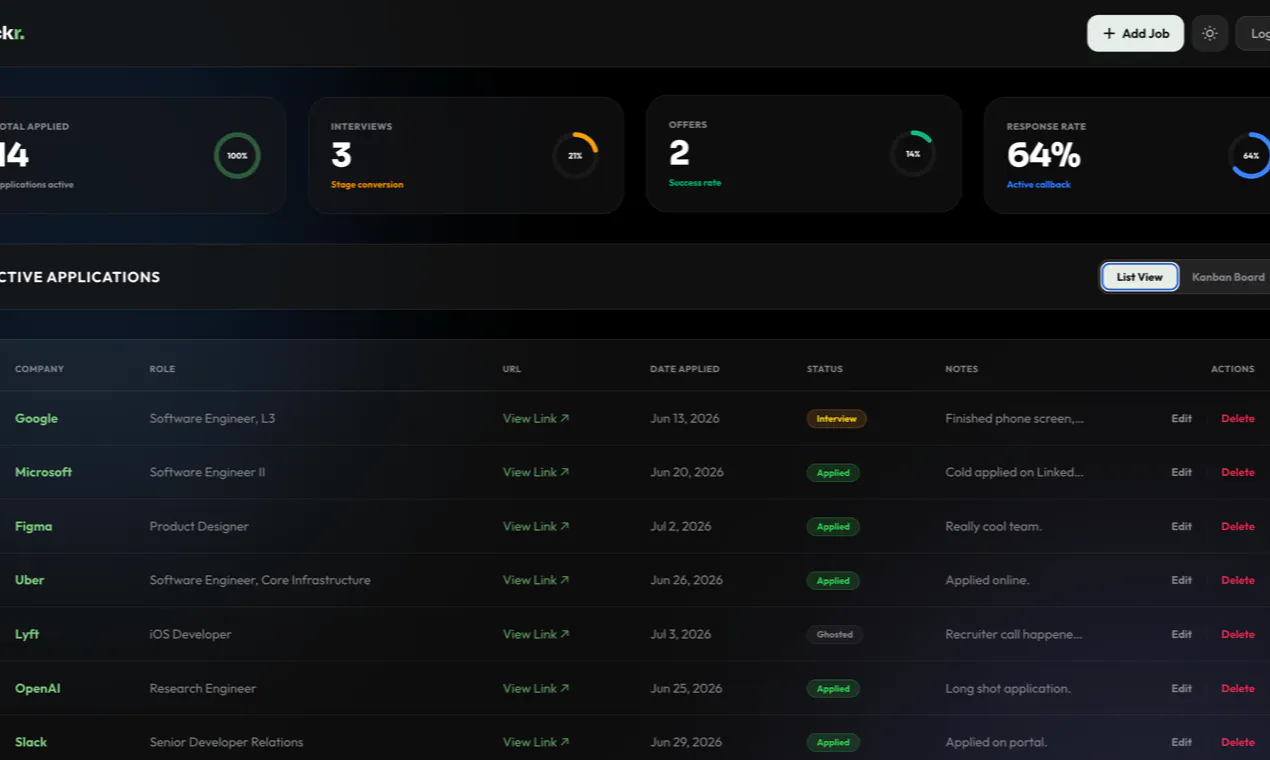
Task: Click the Interview status badge for Google
Action: point(836,419)
